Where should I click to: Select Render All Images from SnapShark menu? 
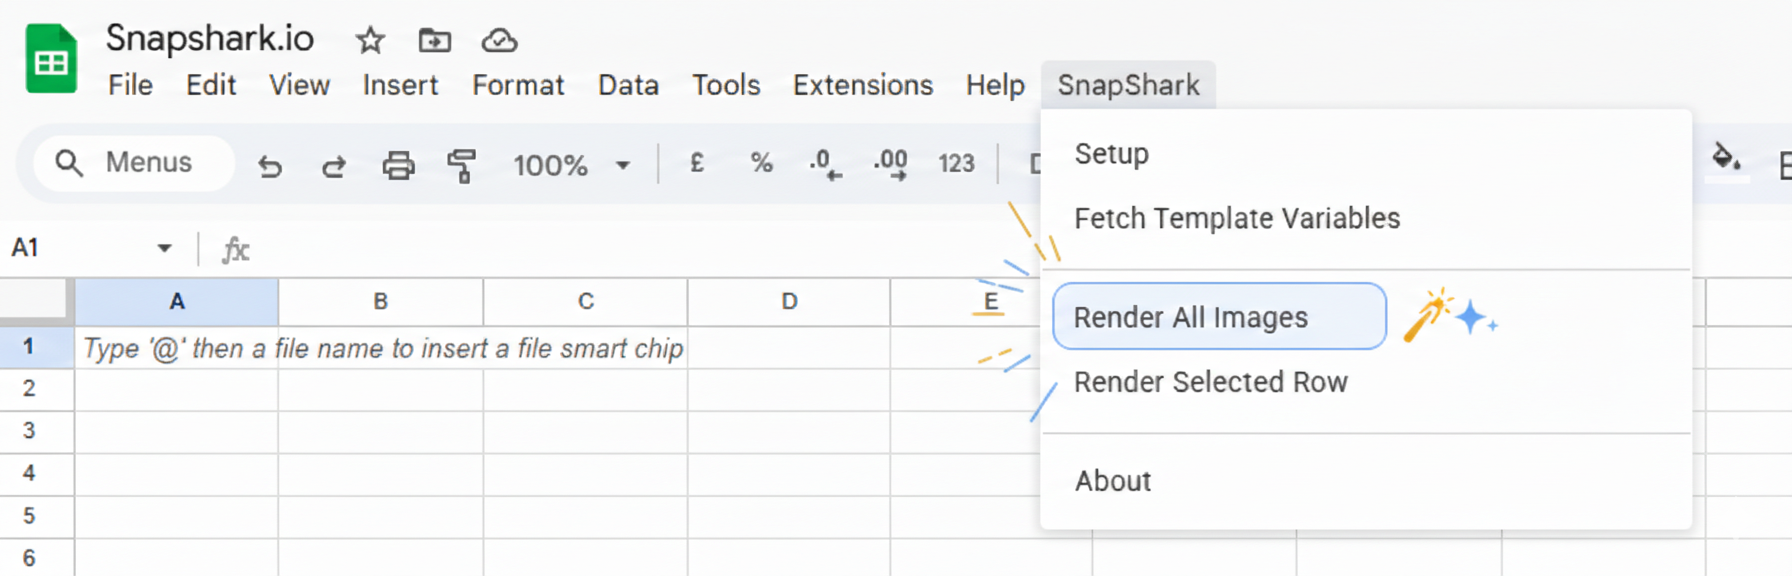point(1190,316)
